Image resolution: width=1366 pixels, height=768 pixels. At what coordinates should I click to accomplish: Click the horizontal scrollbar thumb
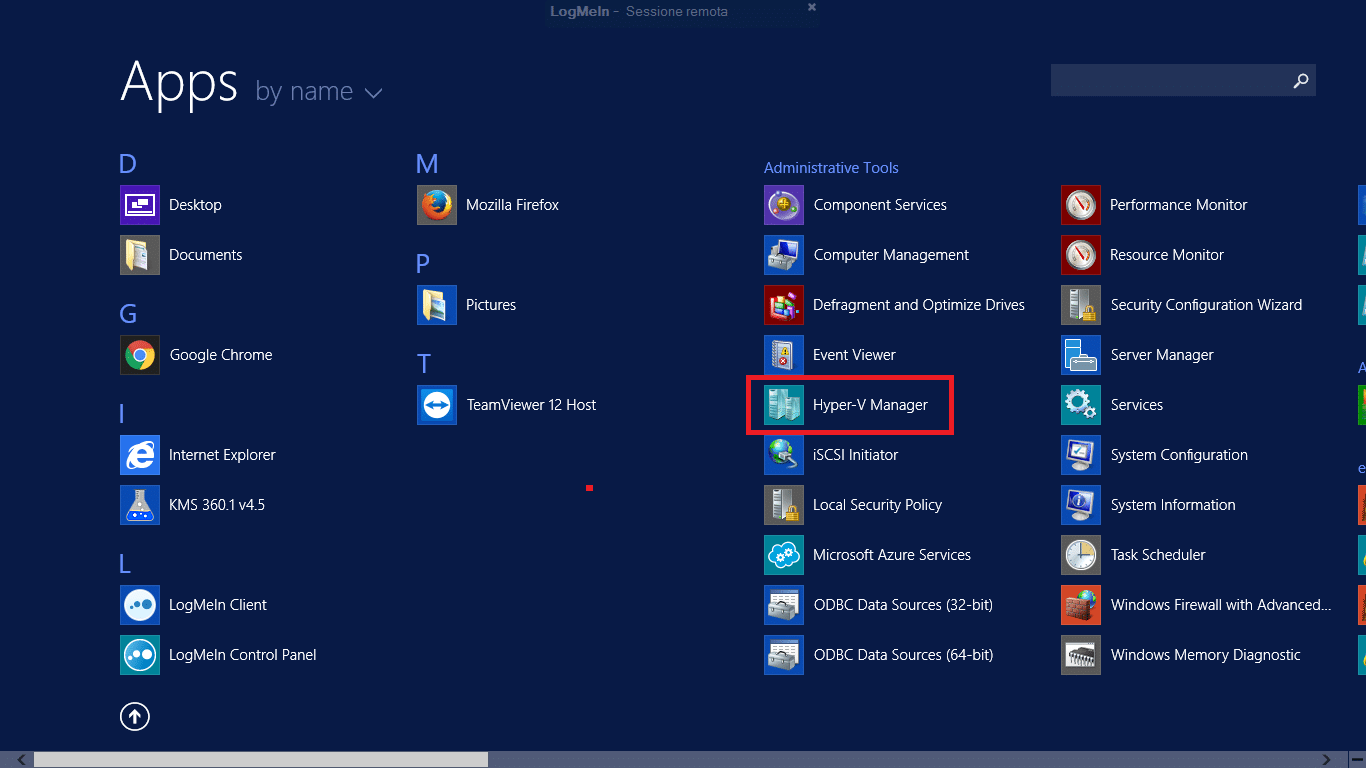[x=260, y=760]
